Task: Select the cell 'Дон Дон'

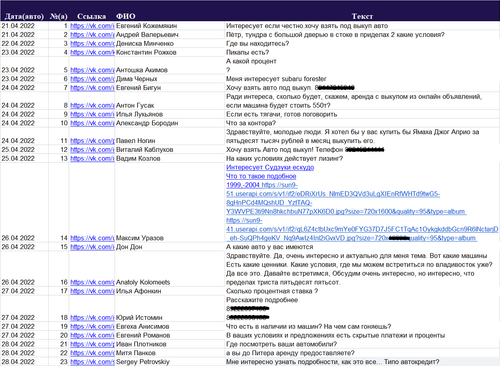Action: point(129,247)
